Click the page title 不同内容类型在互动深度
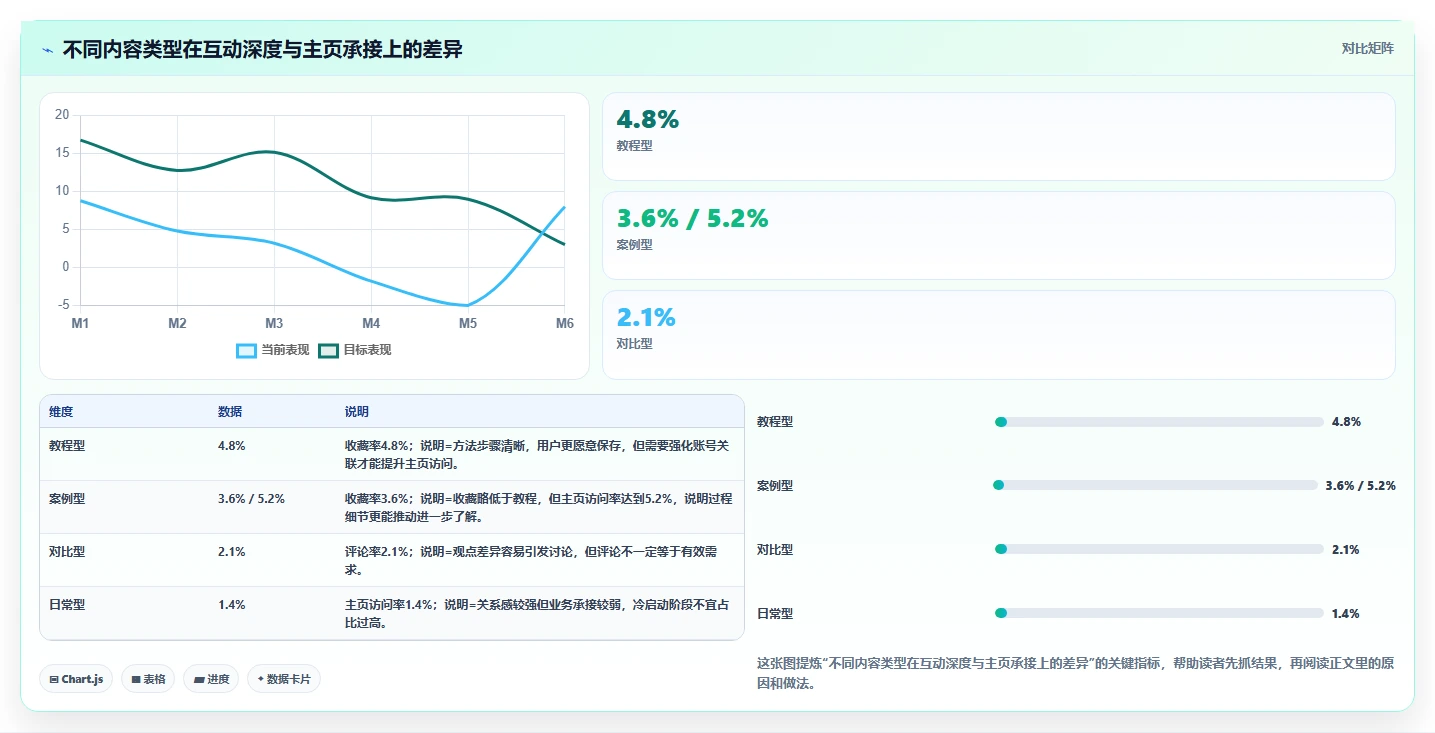 click(262, 49)
